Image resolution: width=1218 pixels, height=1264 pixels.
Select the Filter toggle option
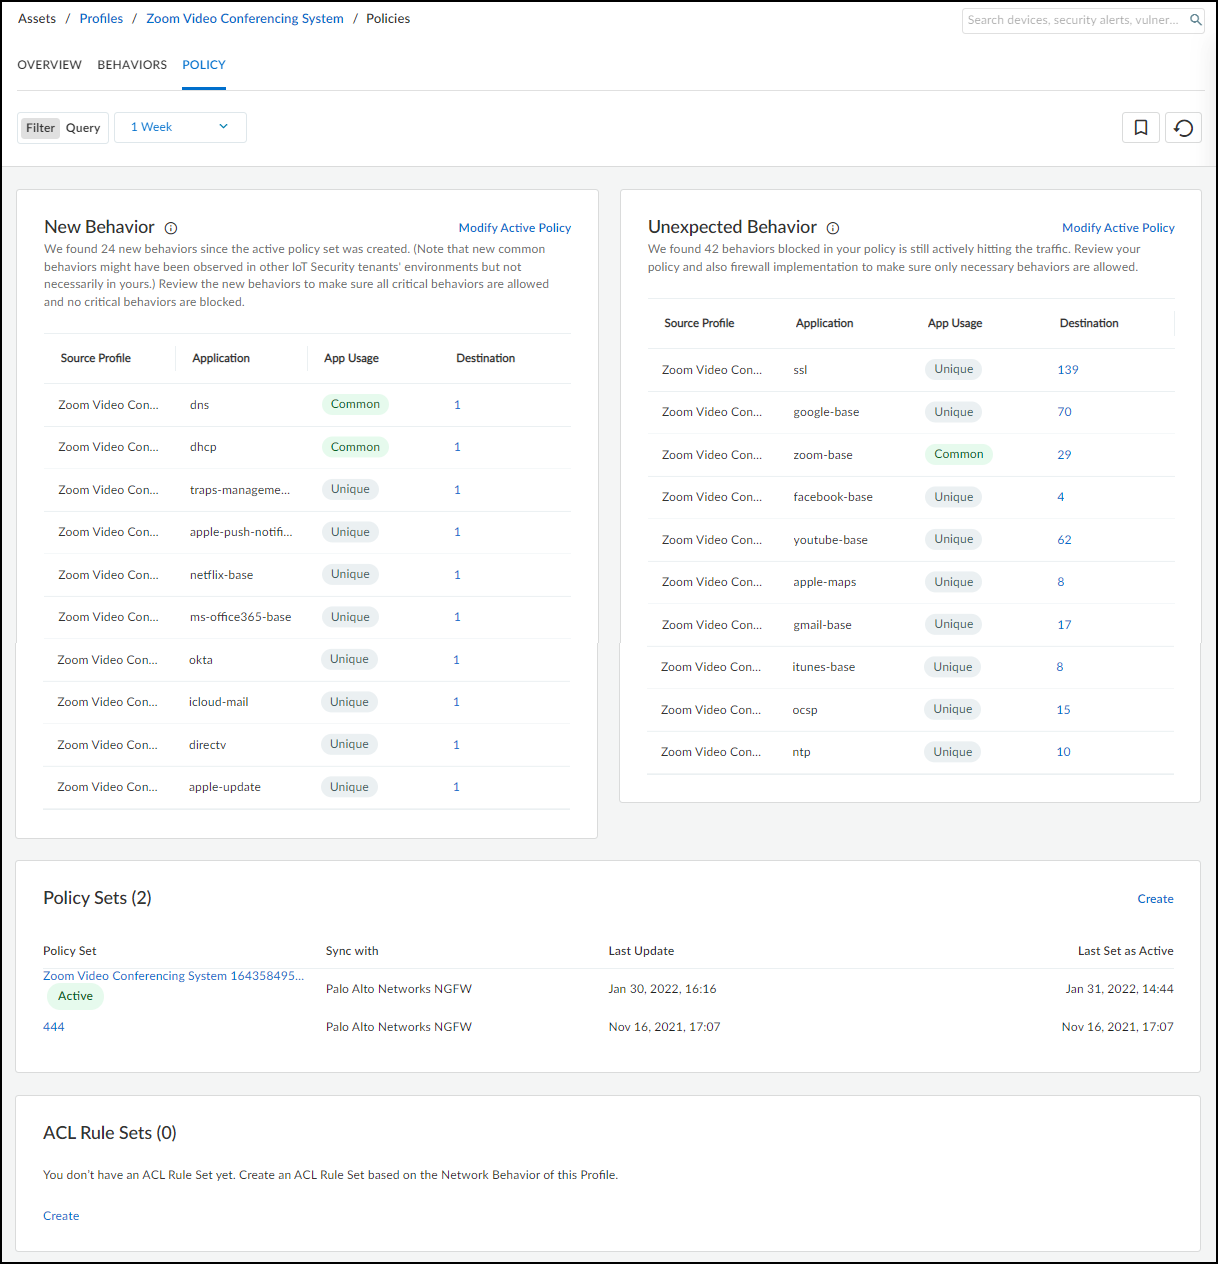(x=41, y=128)
